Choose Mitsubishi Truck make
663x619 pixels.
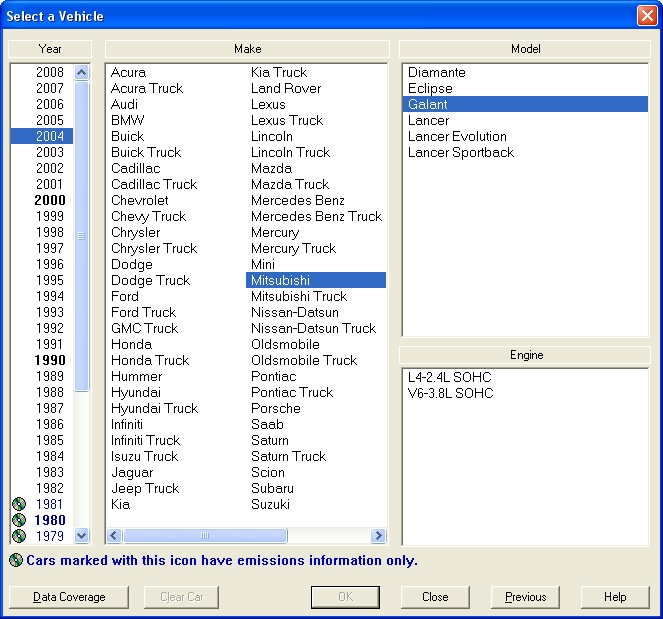(x=299, y=296)
